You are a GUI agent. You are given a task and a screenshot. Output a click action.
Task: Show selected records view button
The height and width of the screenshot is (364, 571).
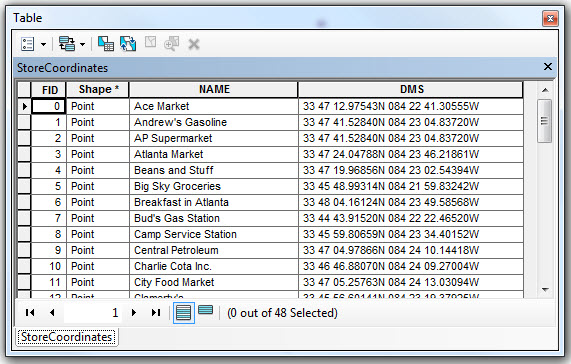point(206,310)
